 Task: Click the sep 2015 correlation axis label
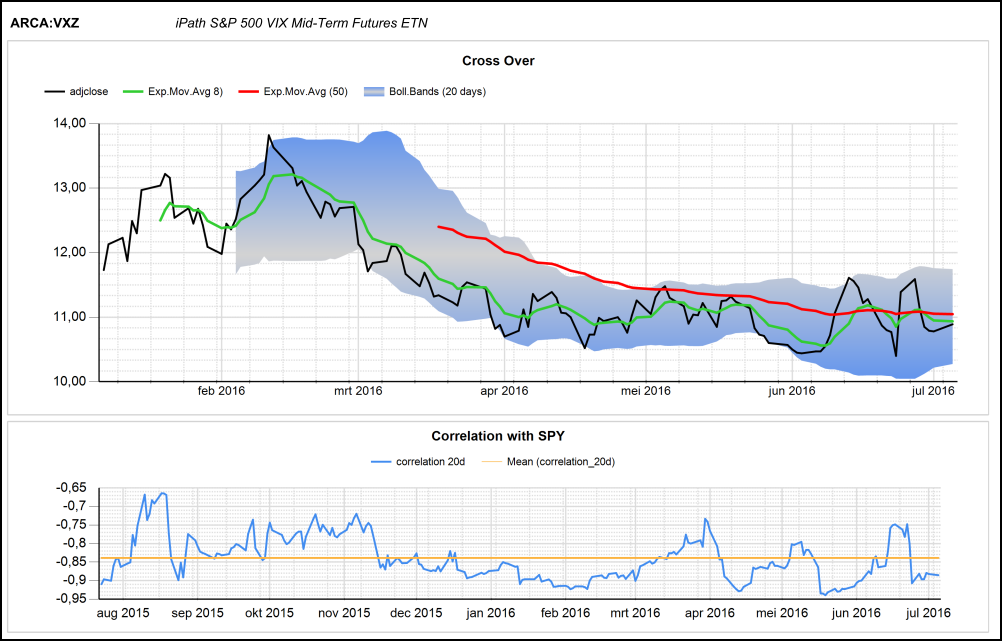197,613
